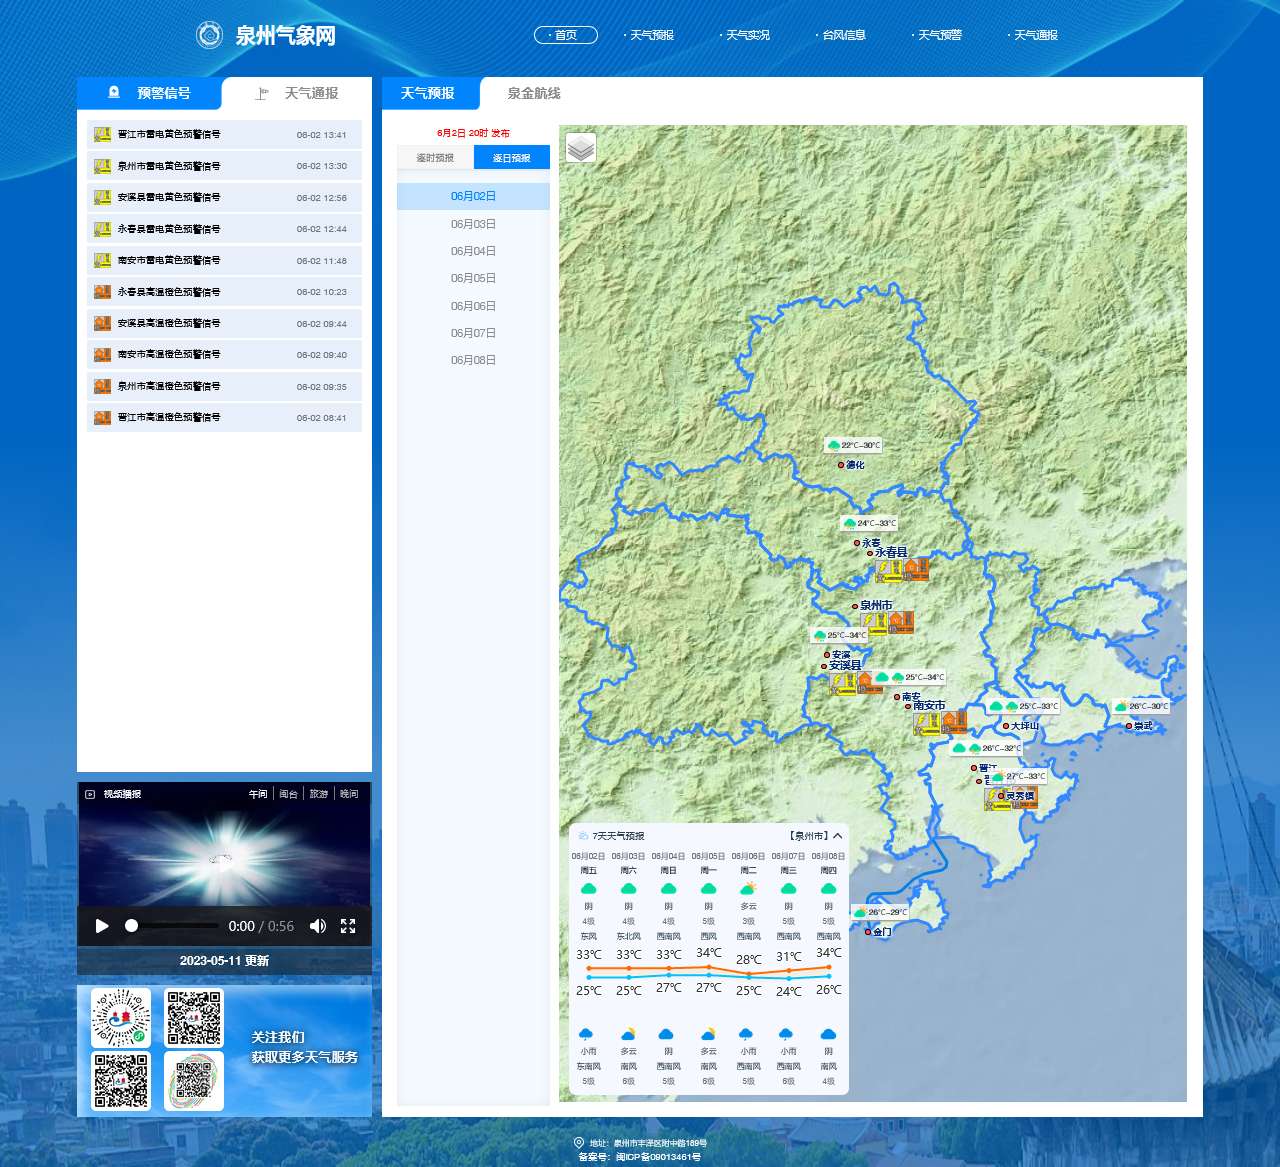Choose 06月08日 from the date list
The image size is (1280, 1167).
(473, 360)
